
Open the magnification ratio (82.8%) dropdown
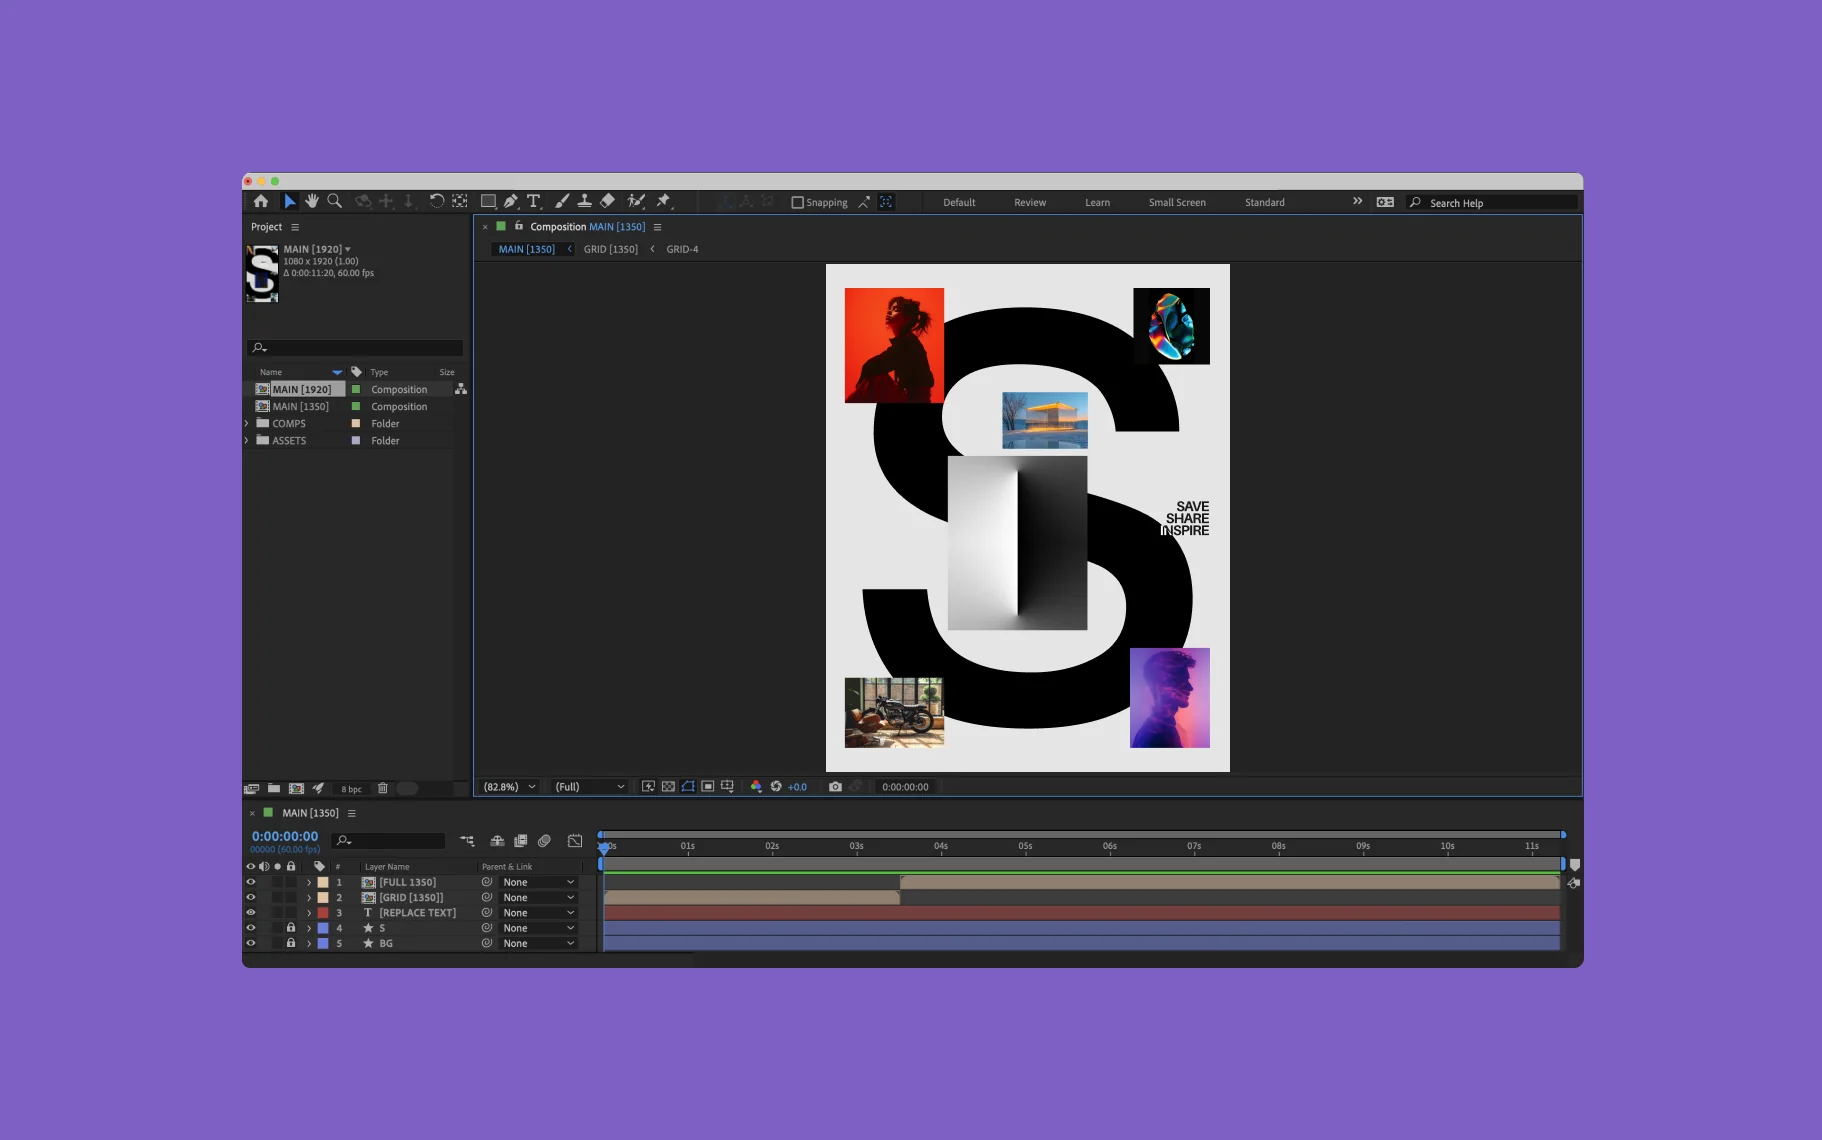pos(510,787)
